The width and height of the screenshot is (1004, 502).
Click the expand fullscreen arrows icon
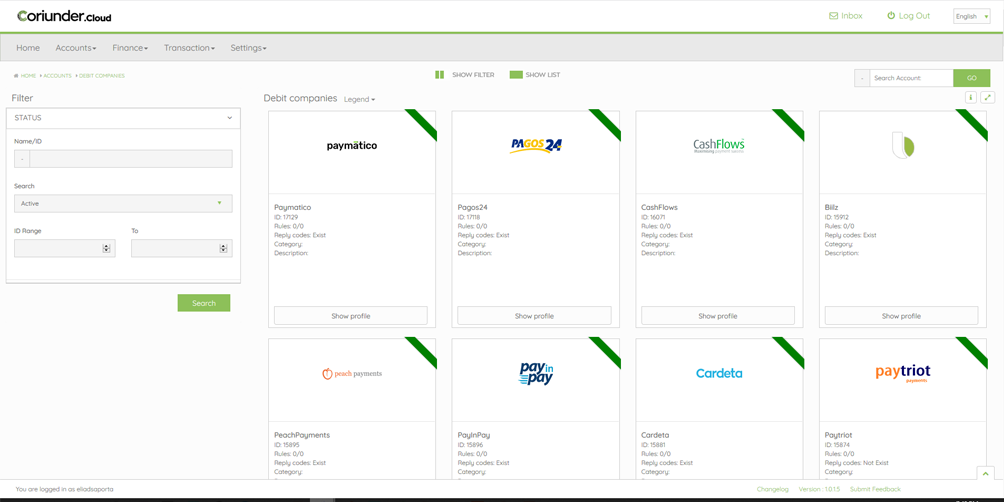point(987,98)
